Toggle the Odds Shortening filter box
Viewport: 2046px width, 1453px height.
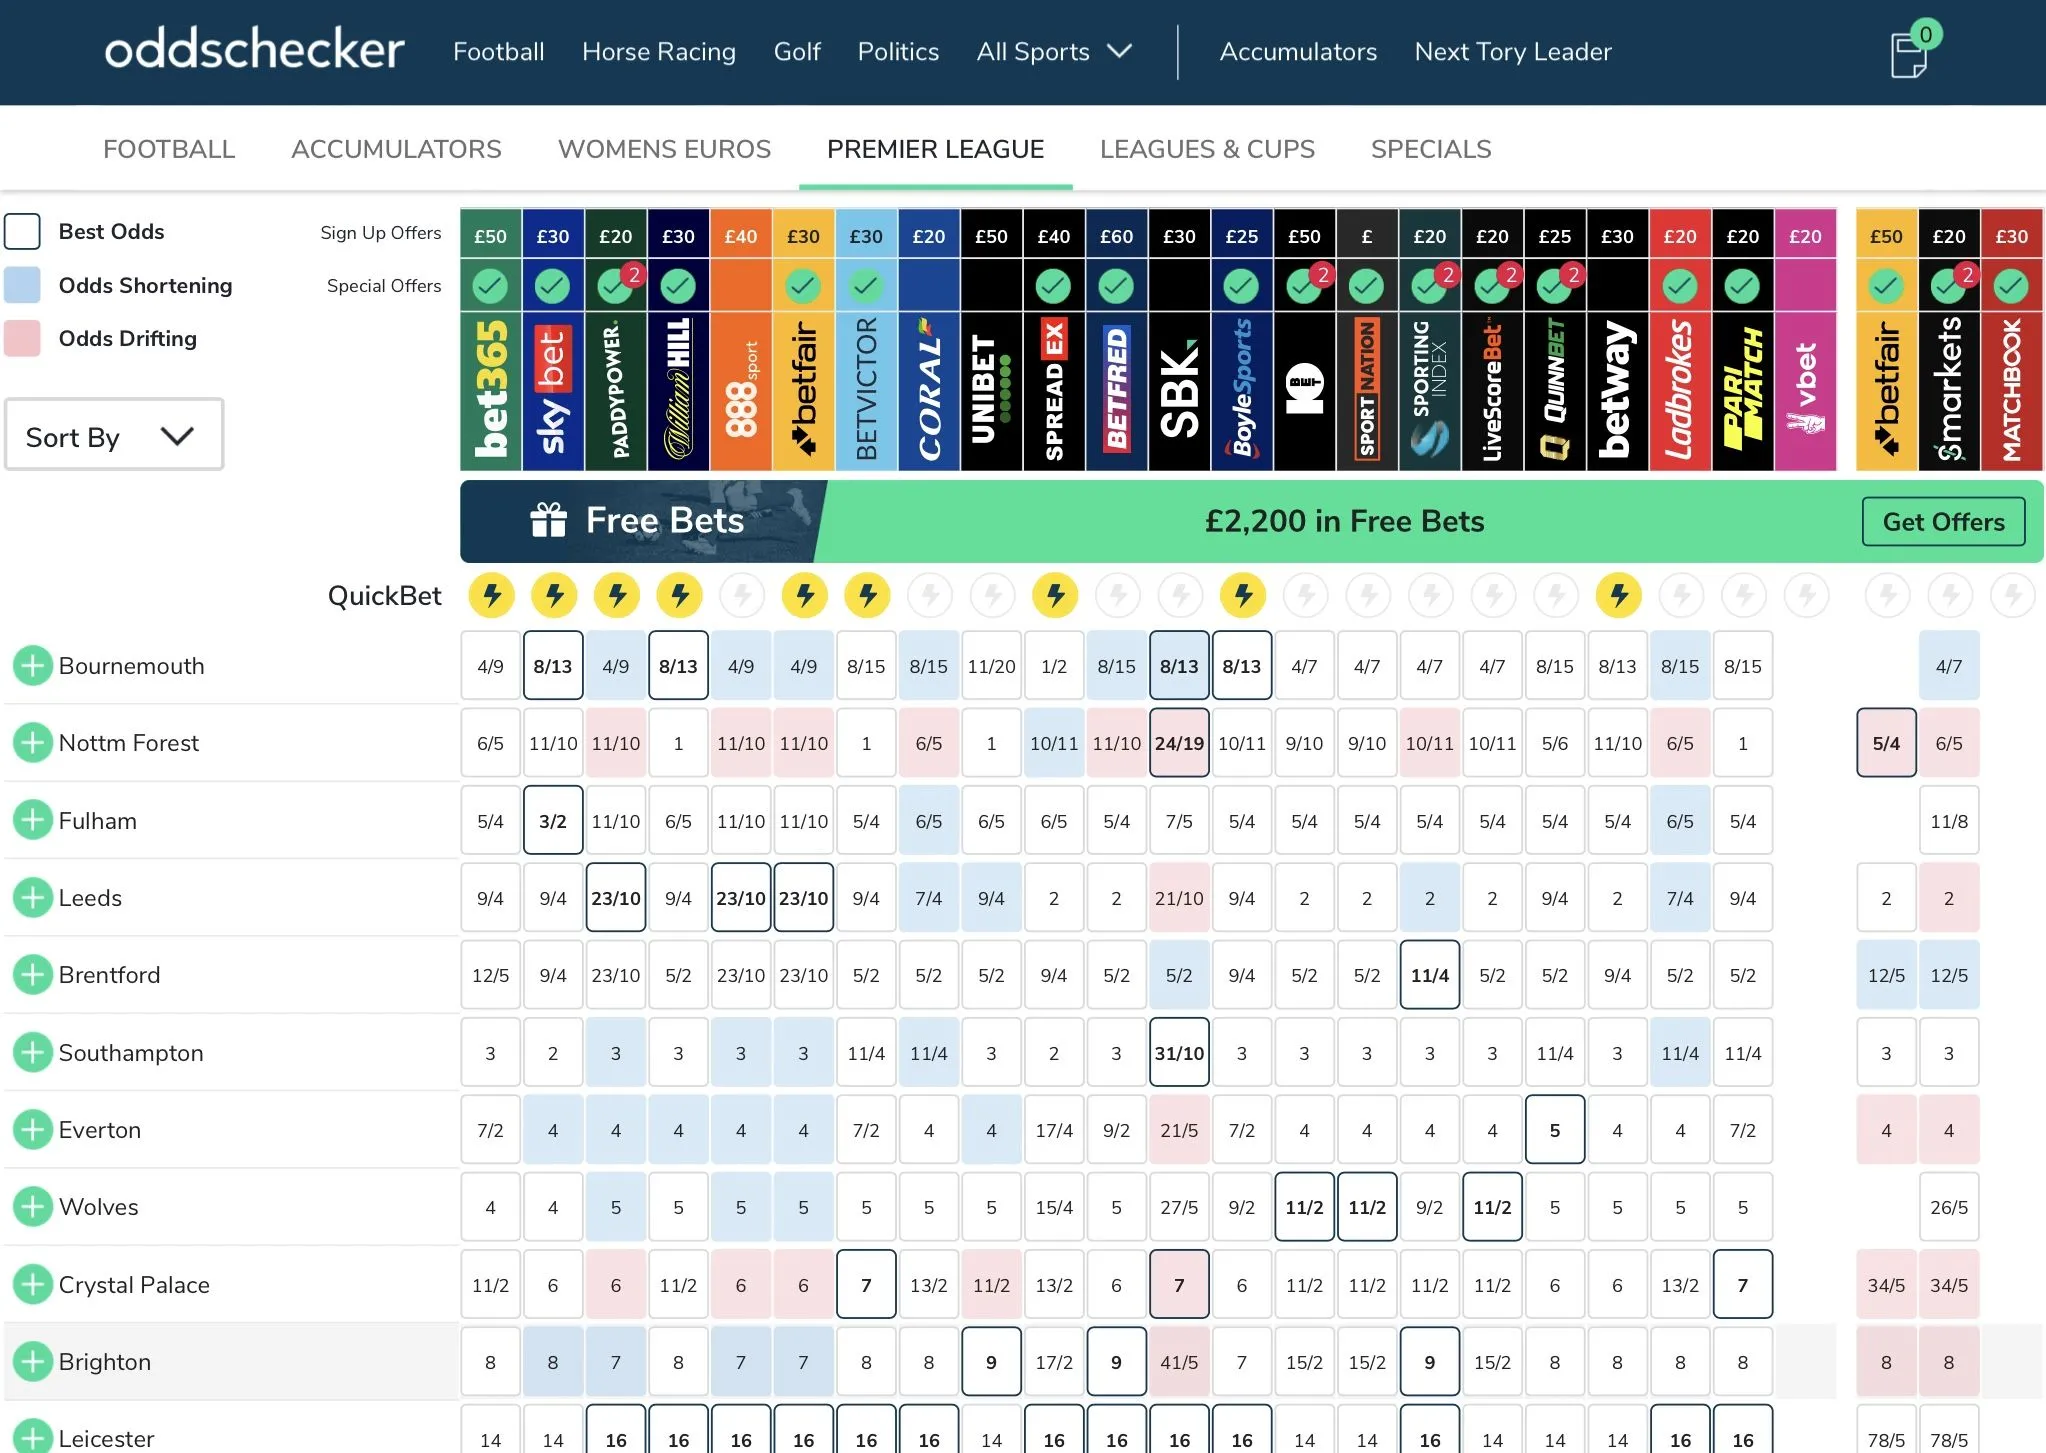[22, 285]
